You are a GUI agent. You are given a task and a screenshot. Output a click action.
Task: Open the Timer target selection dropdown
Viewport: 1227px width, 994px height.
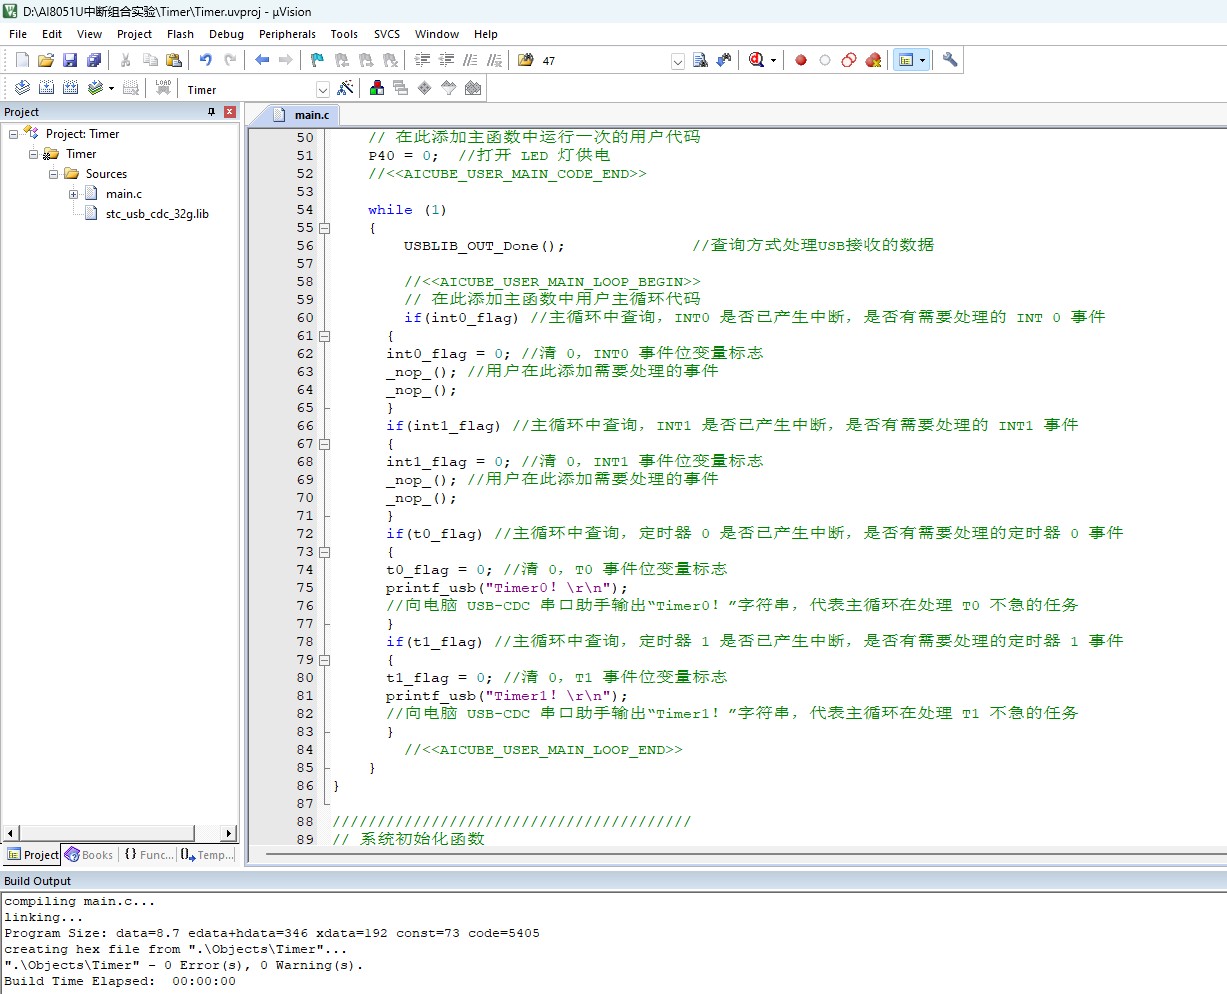tap(322, 89)
